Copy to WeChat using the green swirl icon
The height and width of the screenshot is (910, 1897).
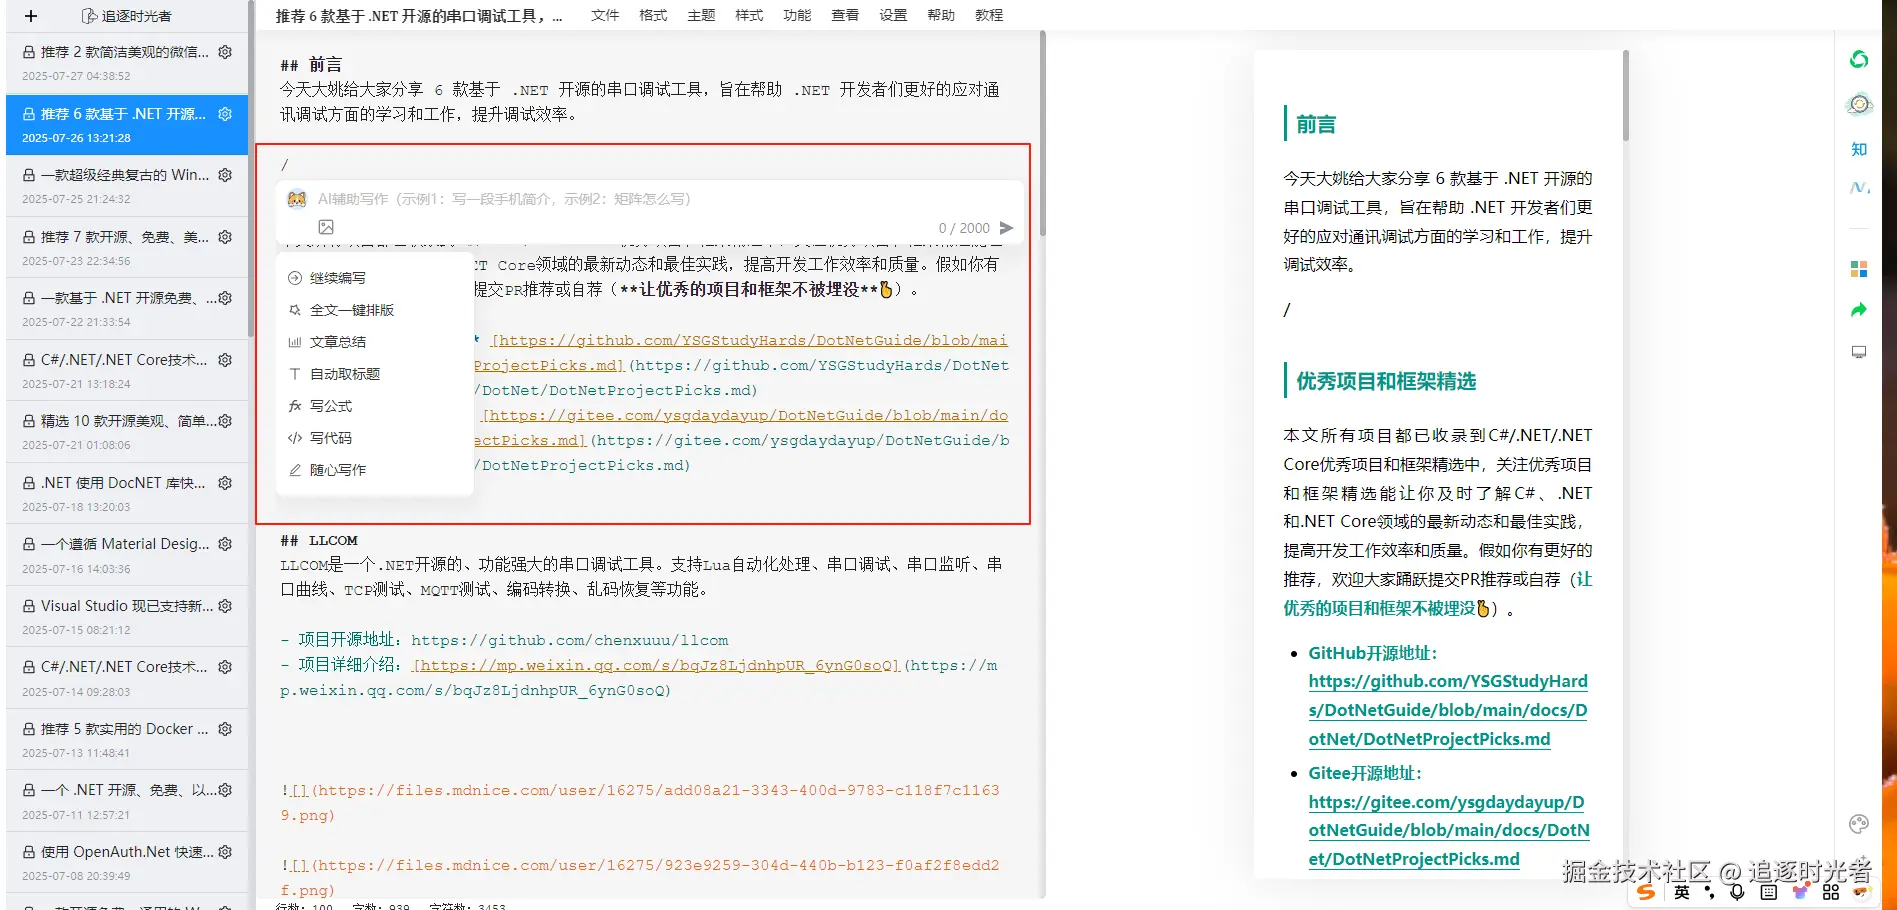(1859, 60)
